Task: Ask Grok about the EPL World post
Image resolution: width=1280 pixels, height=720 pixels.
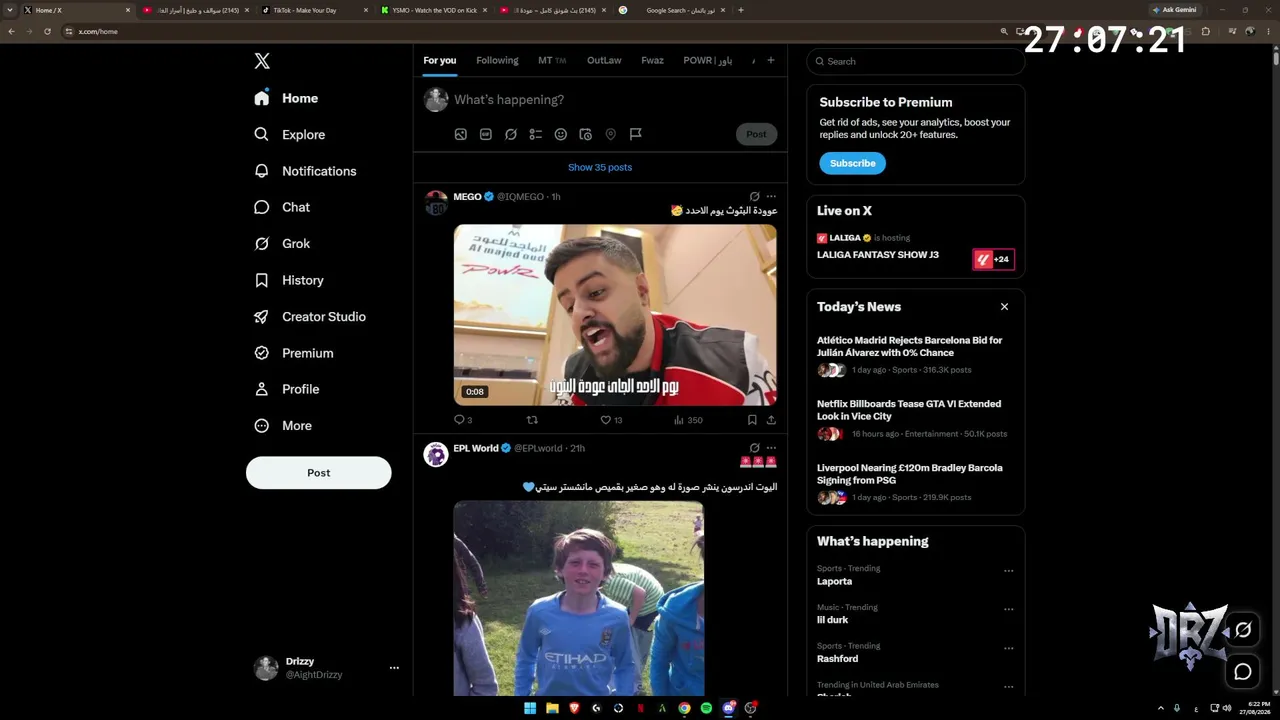Action: tap(755, 448)
